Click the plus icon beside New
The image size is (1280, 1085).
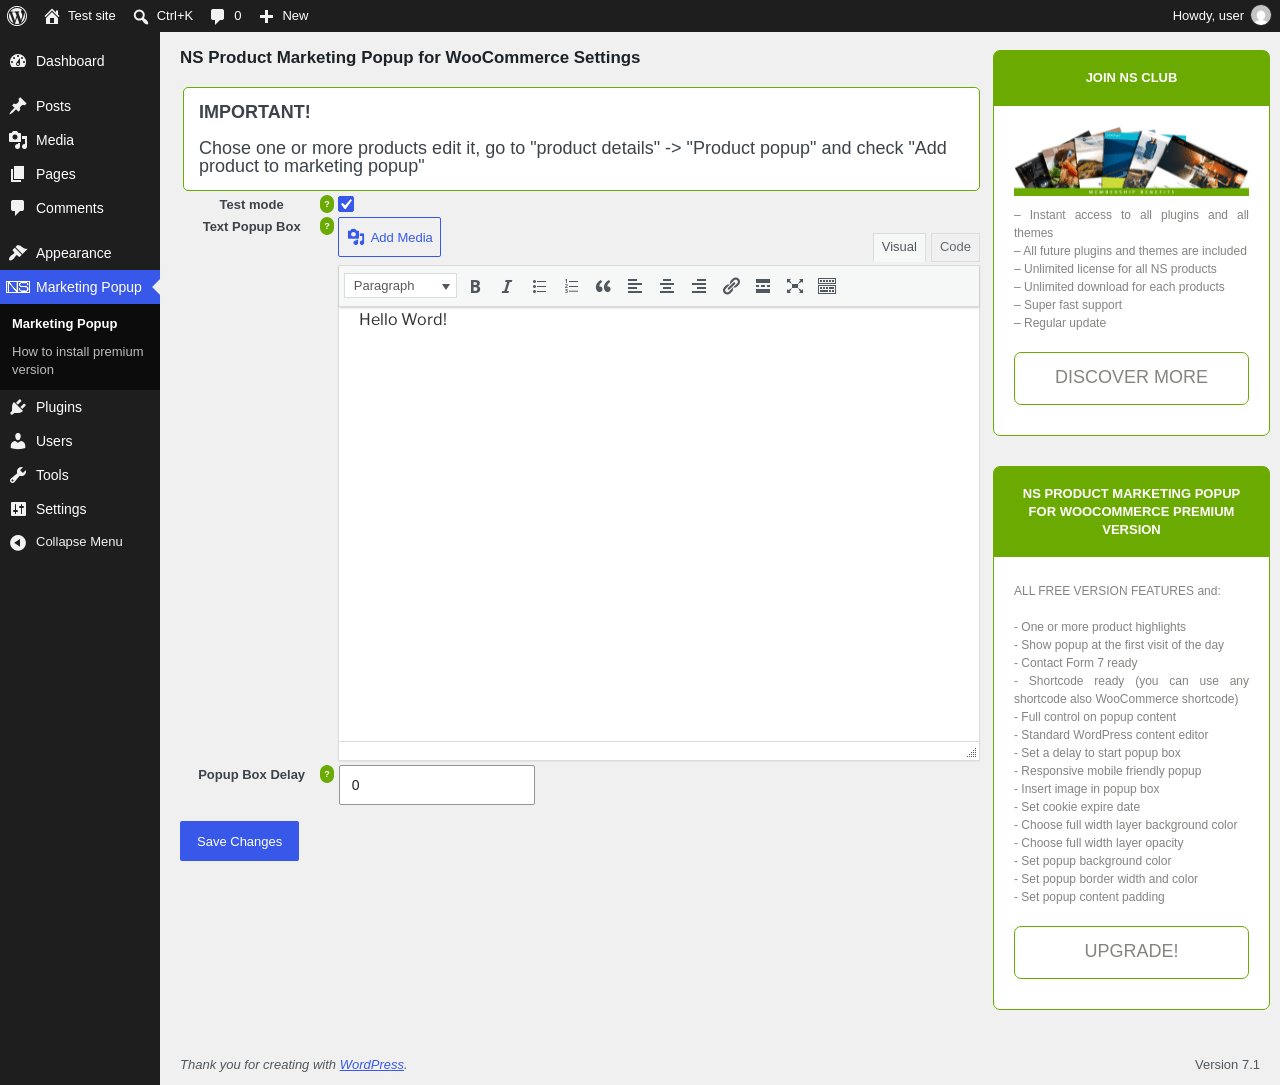[x=266, y=16]
